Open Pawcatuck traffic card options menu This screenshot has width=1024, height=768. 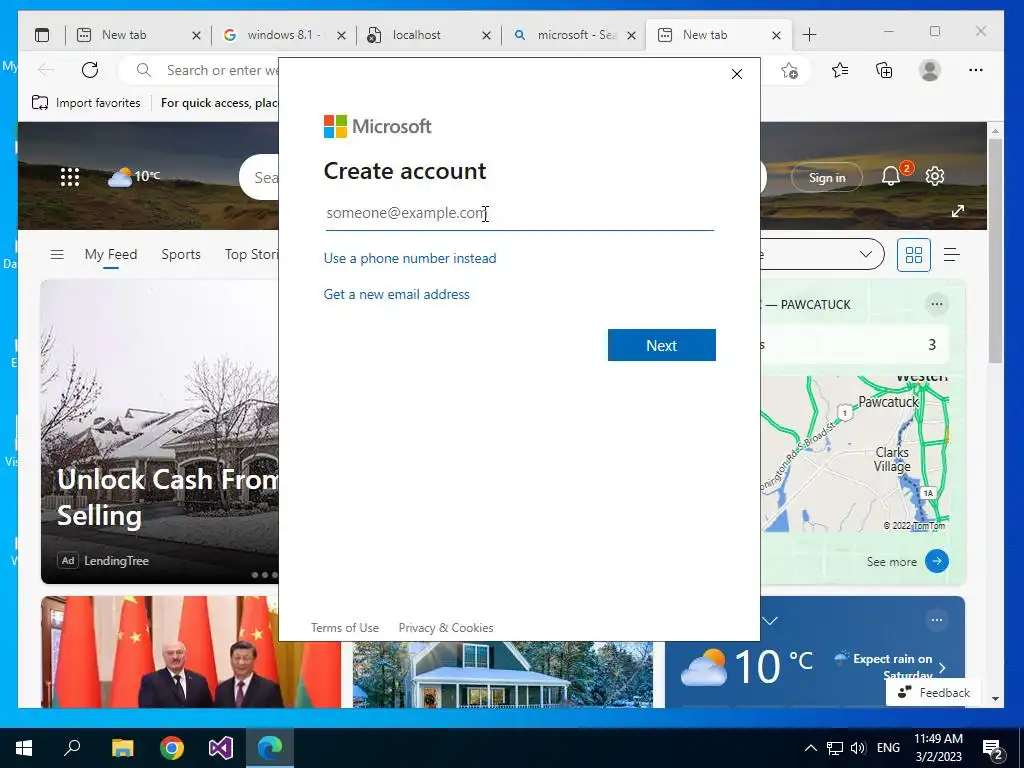[x=936, y=304]
